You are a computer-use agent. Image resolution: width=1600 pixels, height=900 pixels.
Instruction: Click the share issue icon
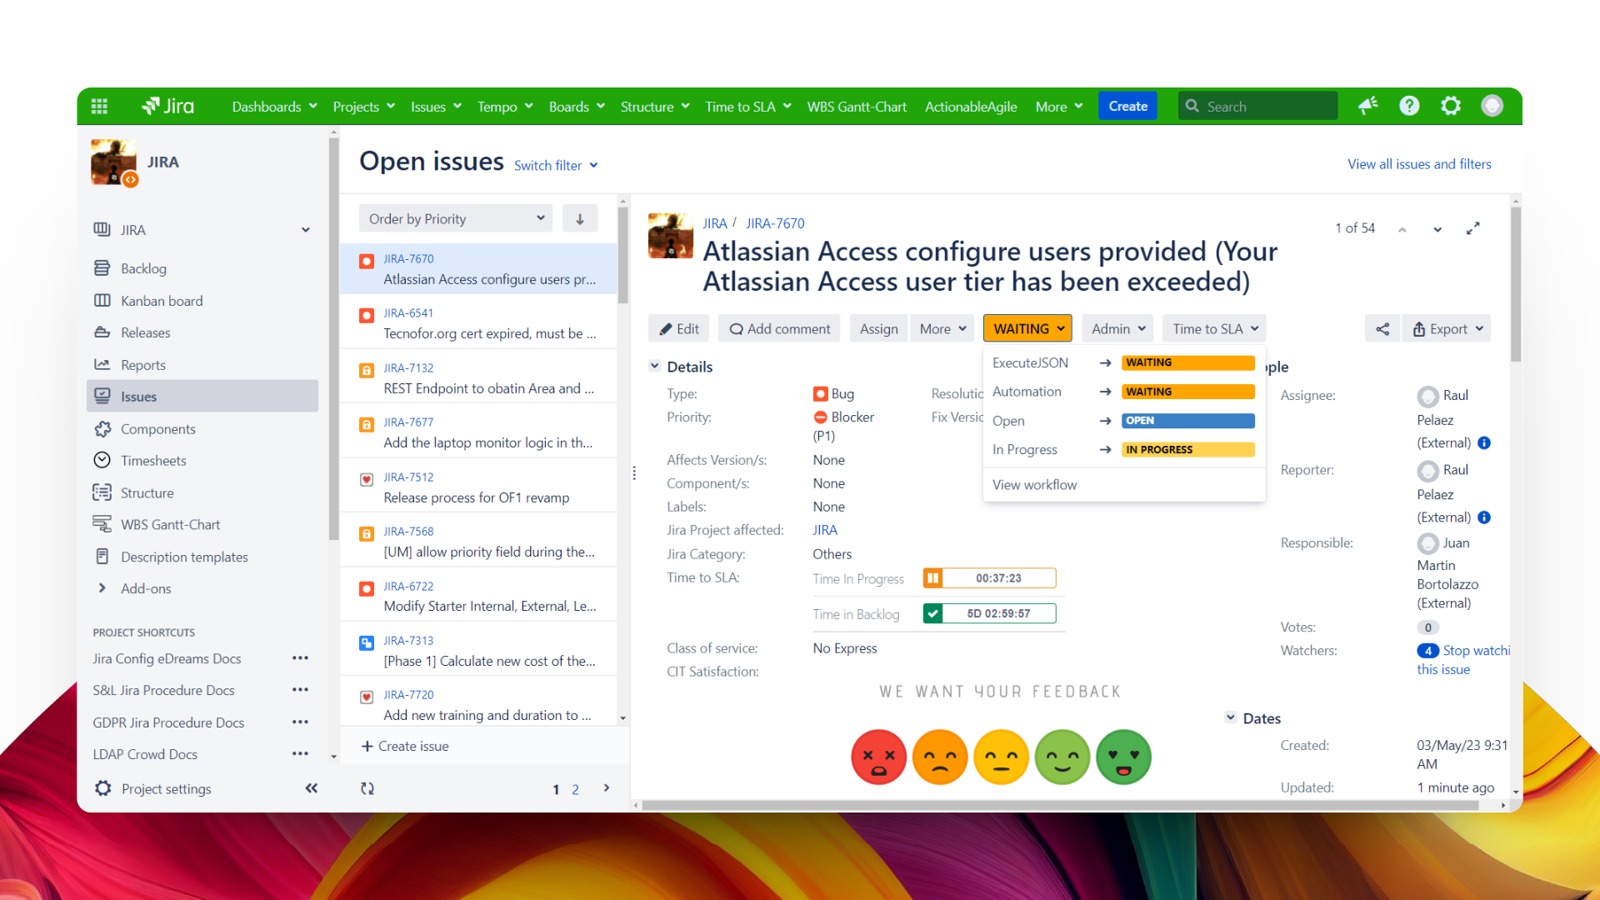[x=1382, y=329]
